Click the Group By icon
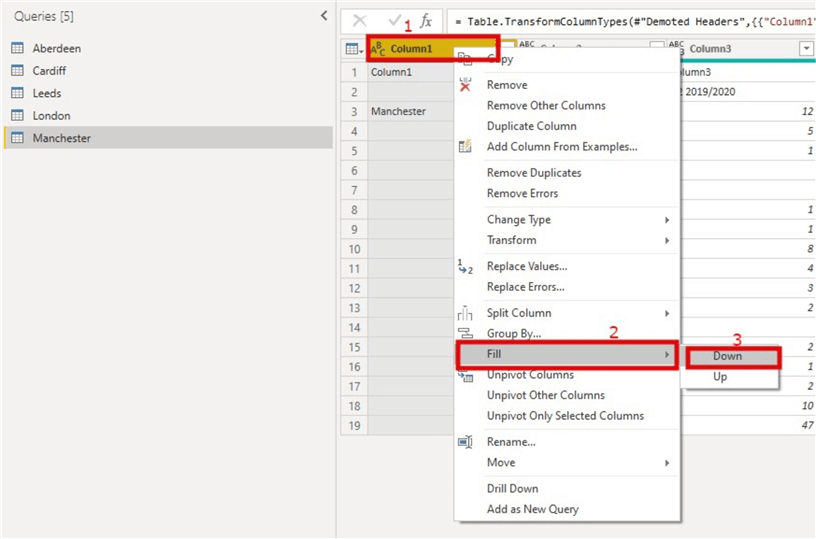The height and width of the screenshot is (539, 816). tap(465, 333)
